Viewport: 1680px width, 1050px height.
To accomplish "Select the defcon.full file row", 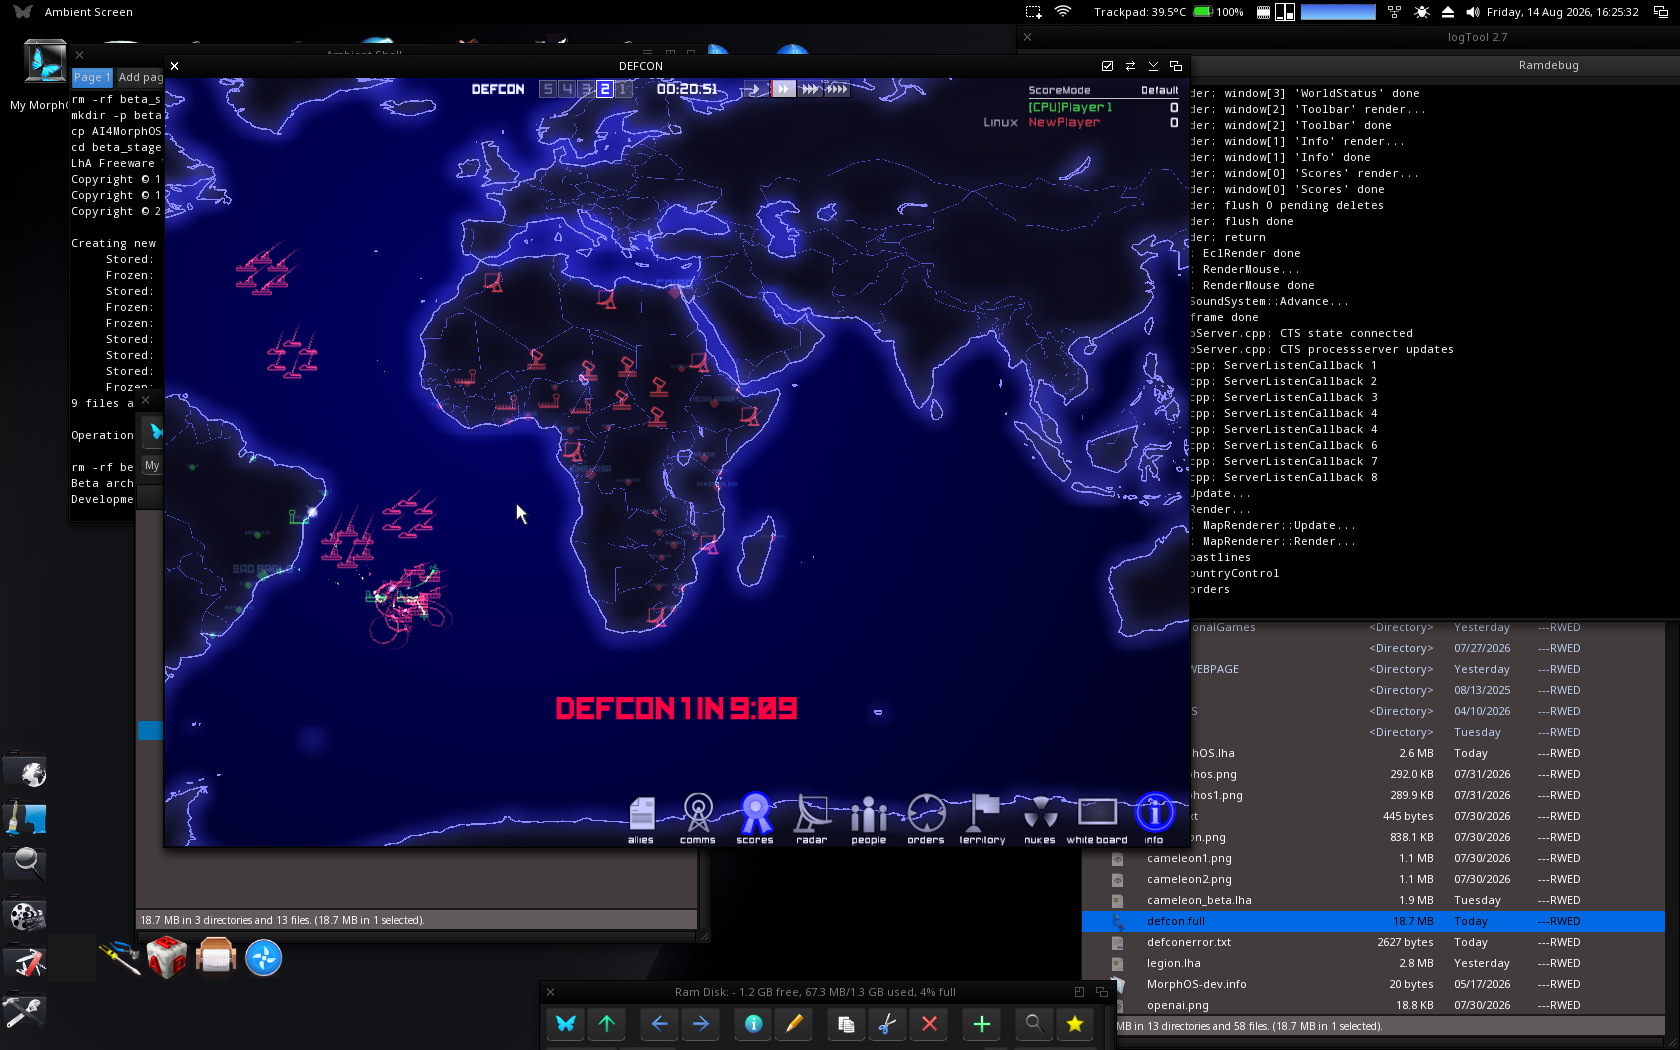I will click(x=1373, y=921).
